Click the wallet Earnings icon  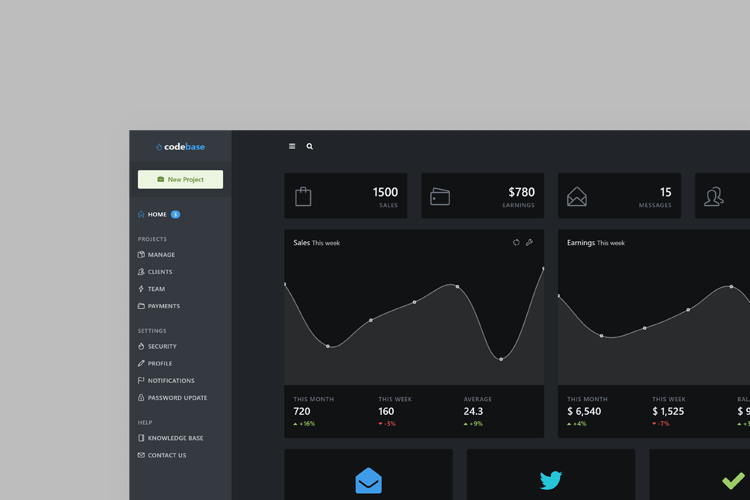[440, 197]
